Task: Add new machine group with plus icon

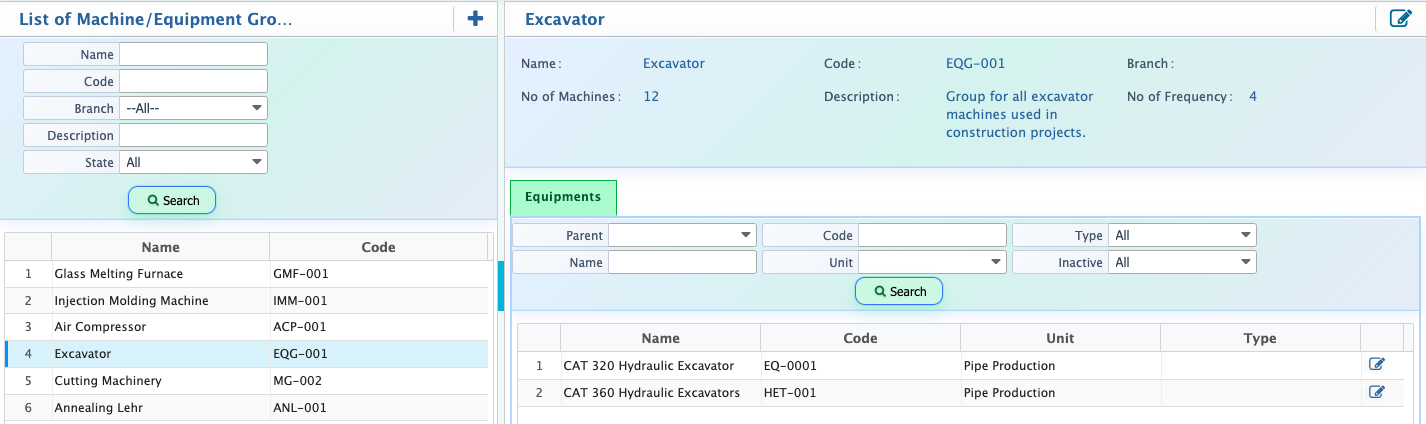Action: tap(475, 18)
